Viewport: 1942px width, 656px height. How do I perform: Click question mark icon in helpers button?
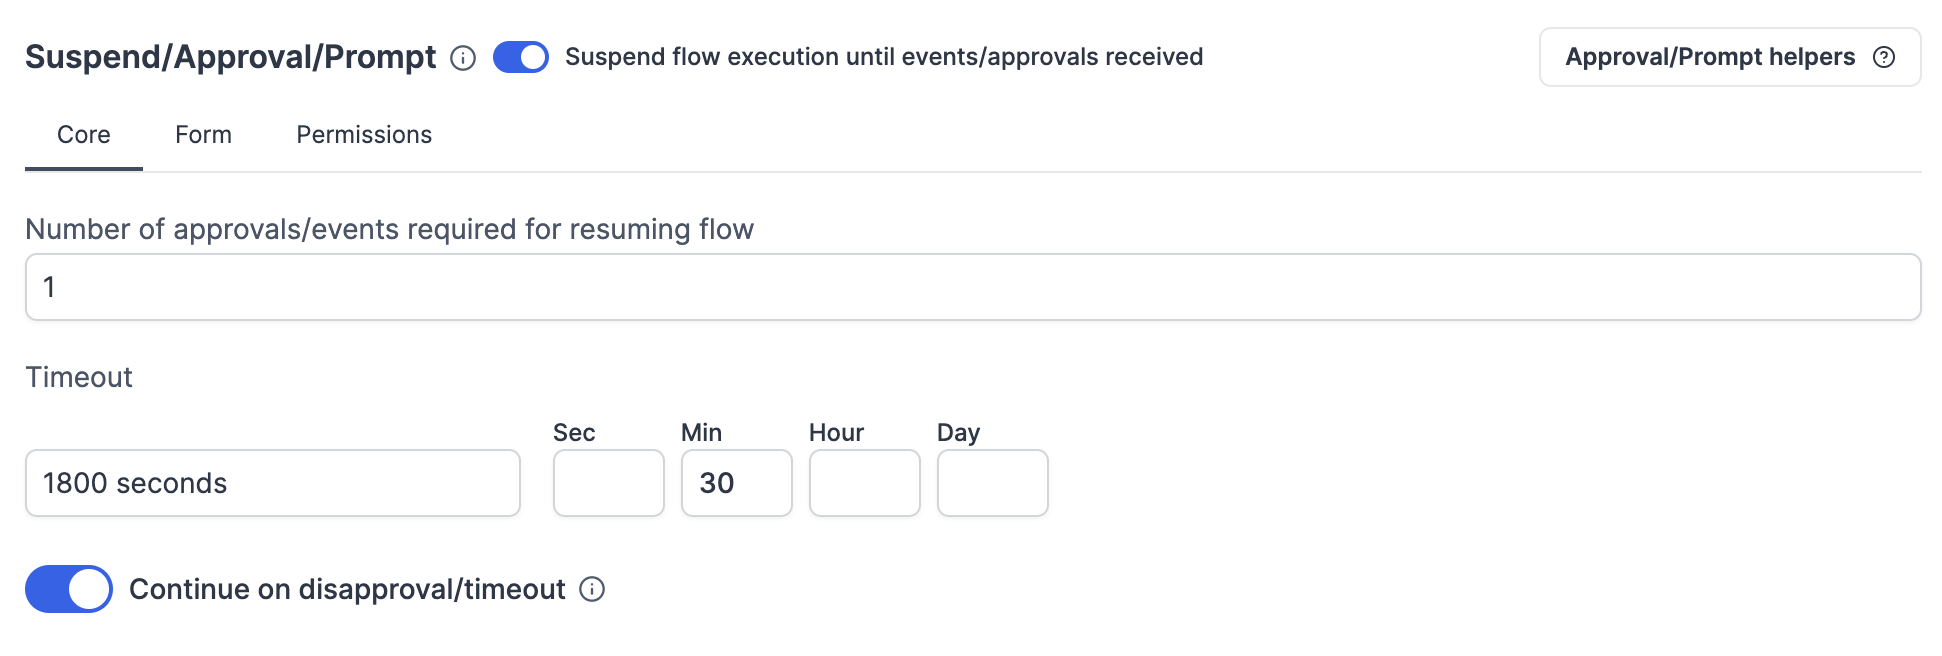pyautogui.click(x=1884, y=57)
